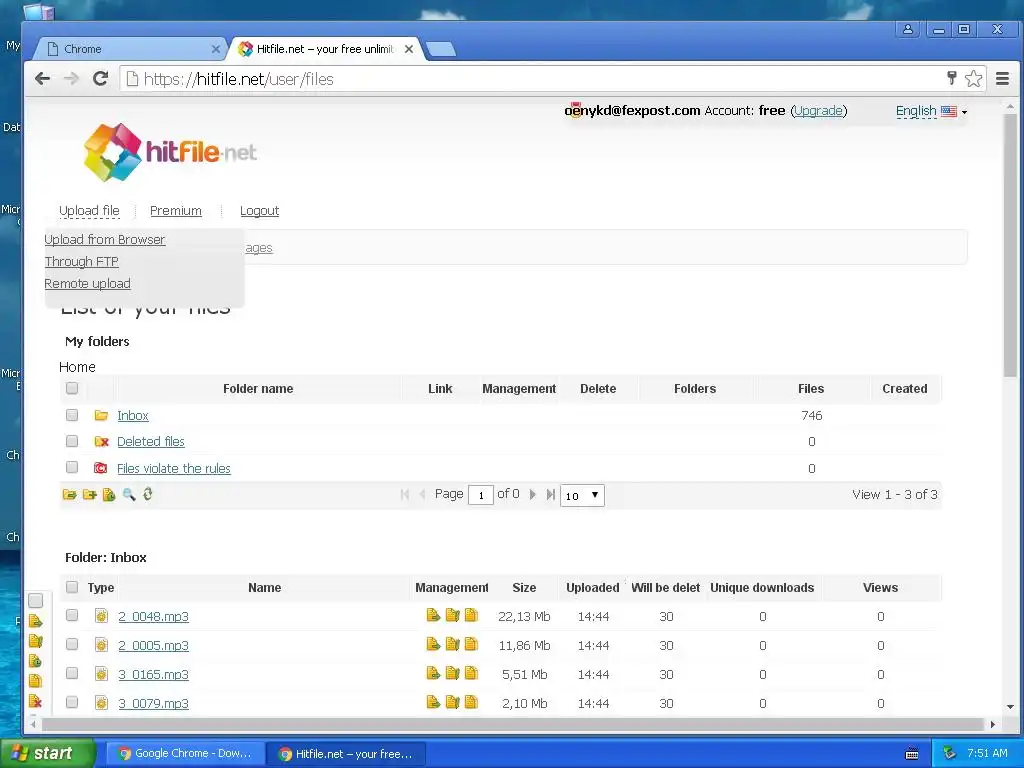
Task: Open the file 3_0165.mp3 link
Action: (153, 675)
